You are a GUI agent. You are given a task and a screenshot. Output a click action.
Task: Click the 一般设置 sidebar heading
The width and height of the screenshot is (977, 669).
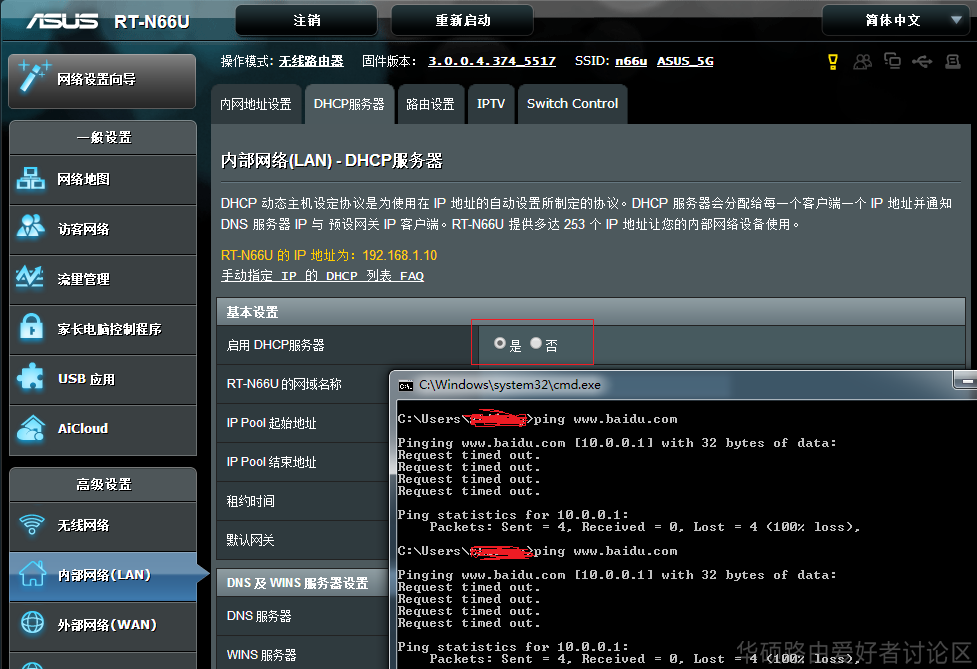tap(104, 137)
